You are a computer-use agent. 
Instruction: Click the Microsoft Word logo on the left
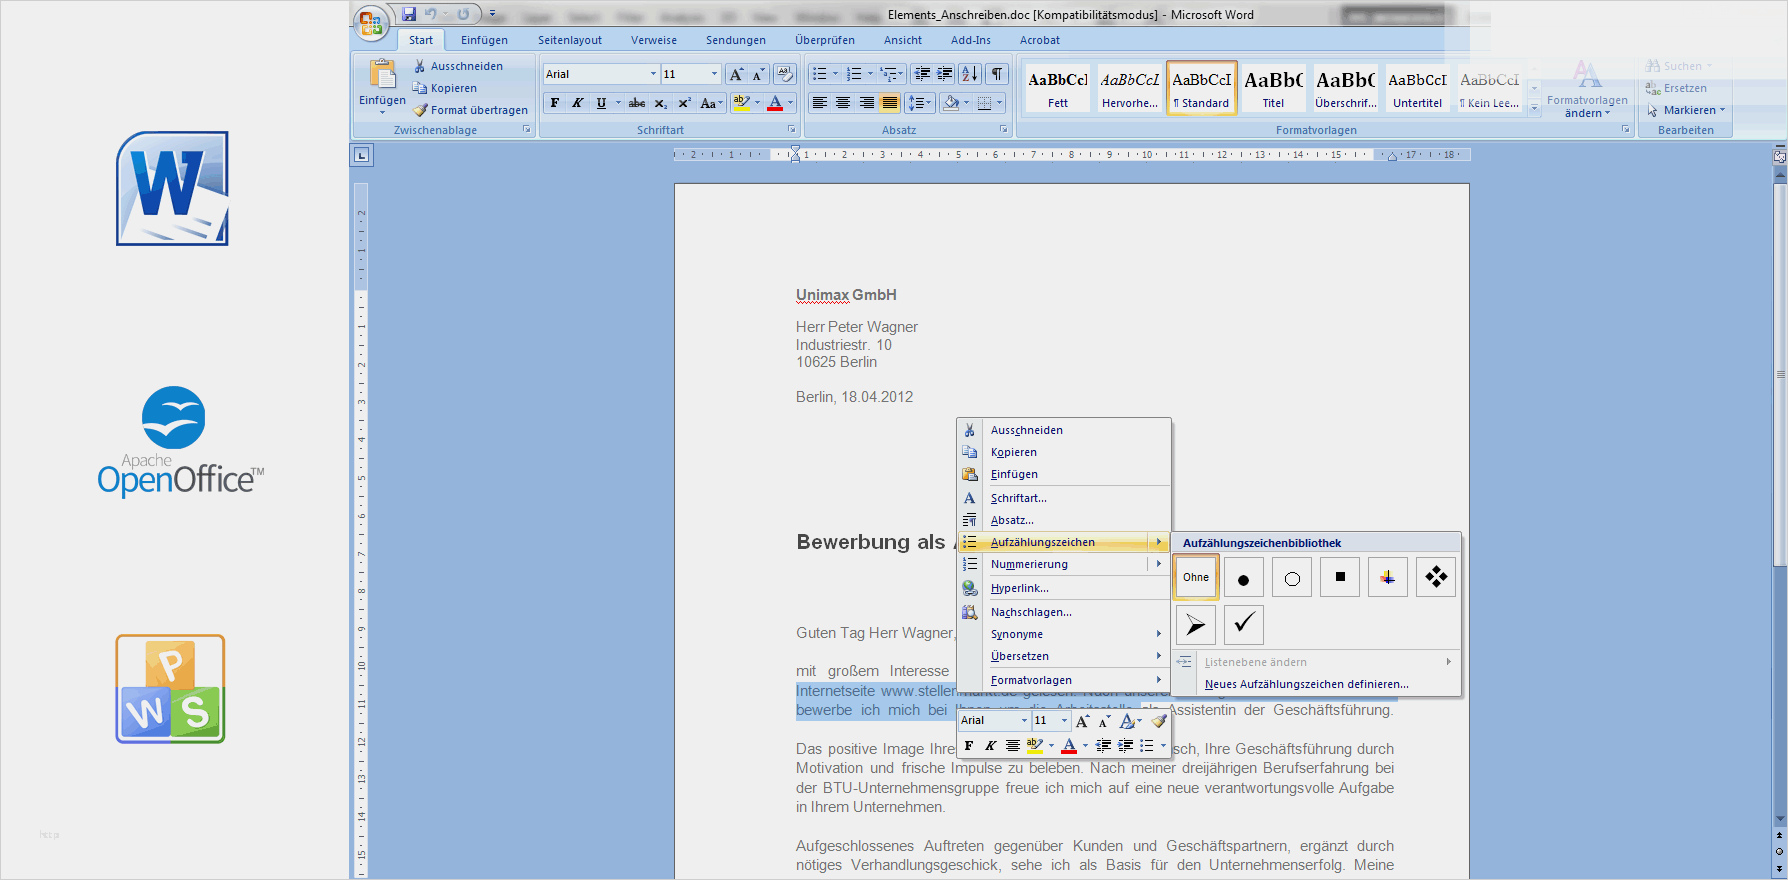(172, 189)
